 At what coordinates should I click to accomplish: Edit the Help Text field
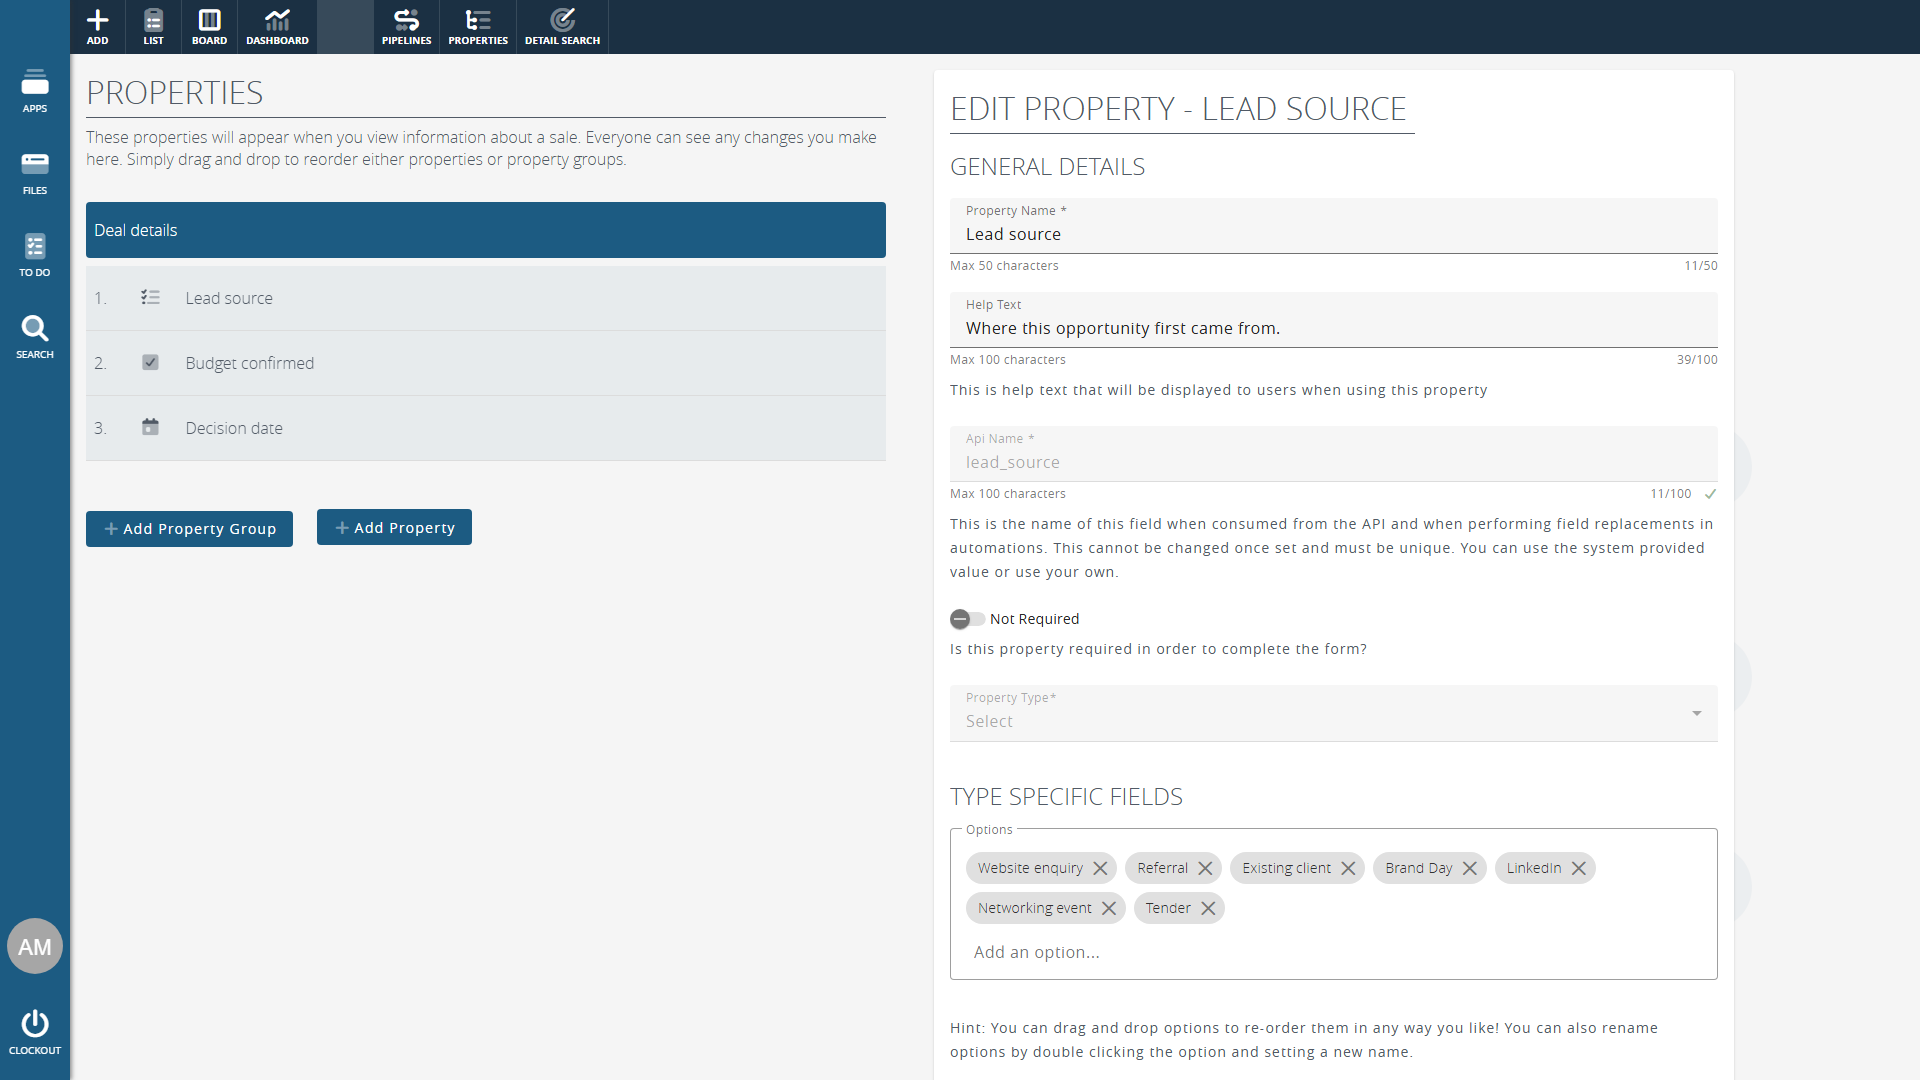pyautogui.click(x=1334, y=320)
